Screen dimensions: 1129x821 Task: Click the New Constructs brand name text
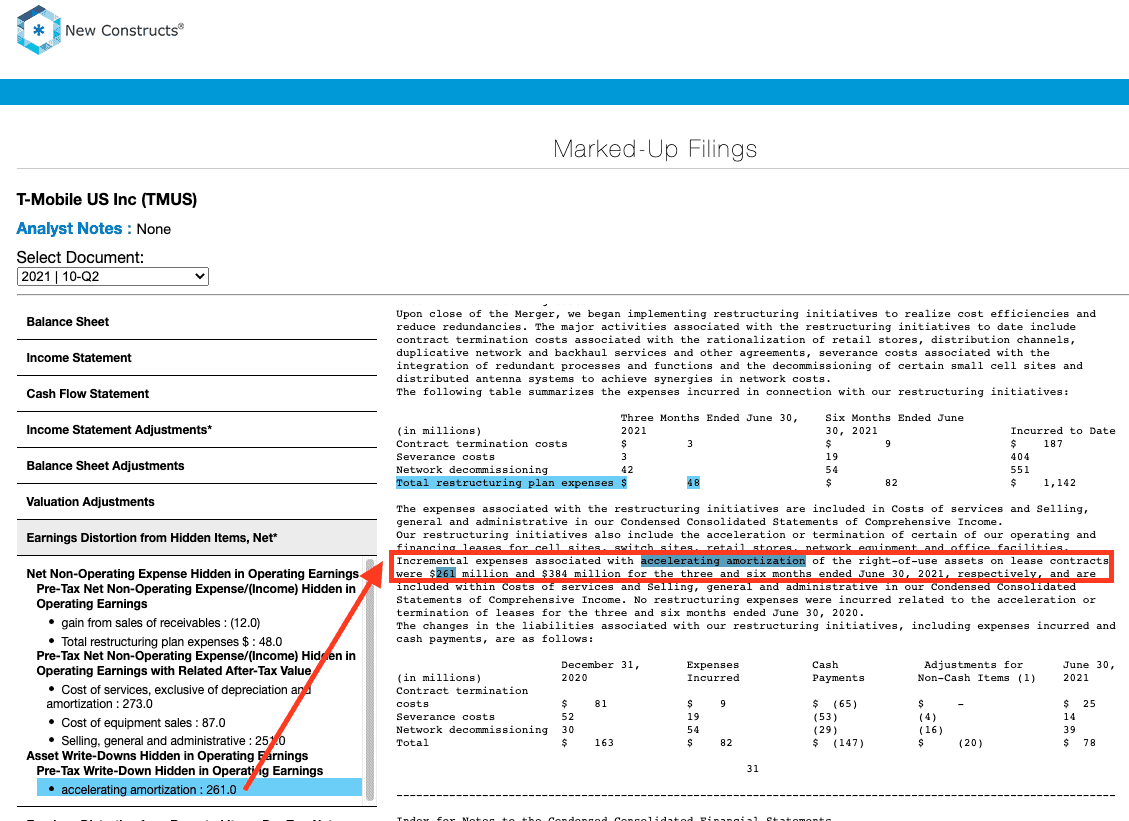click(x=124, y=30)
